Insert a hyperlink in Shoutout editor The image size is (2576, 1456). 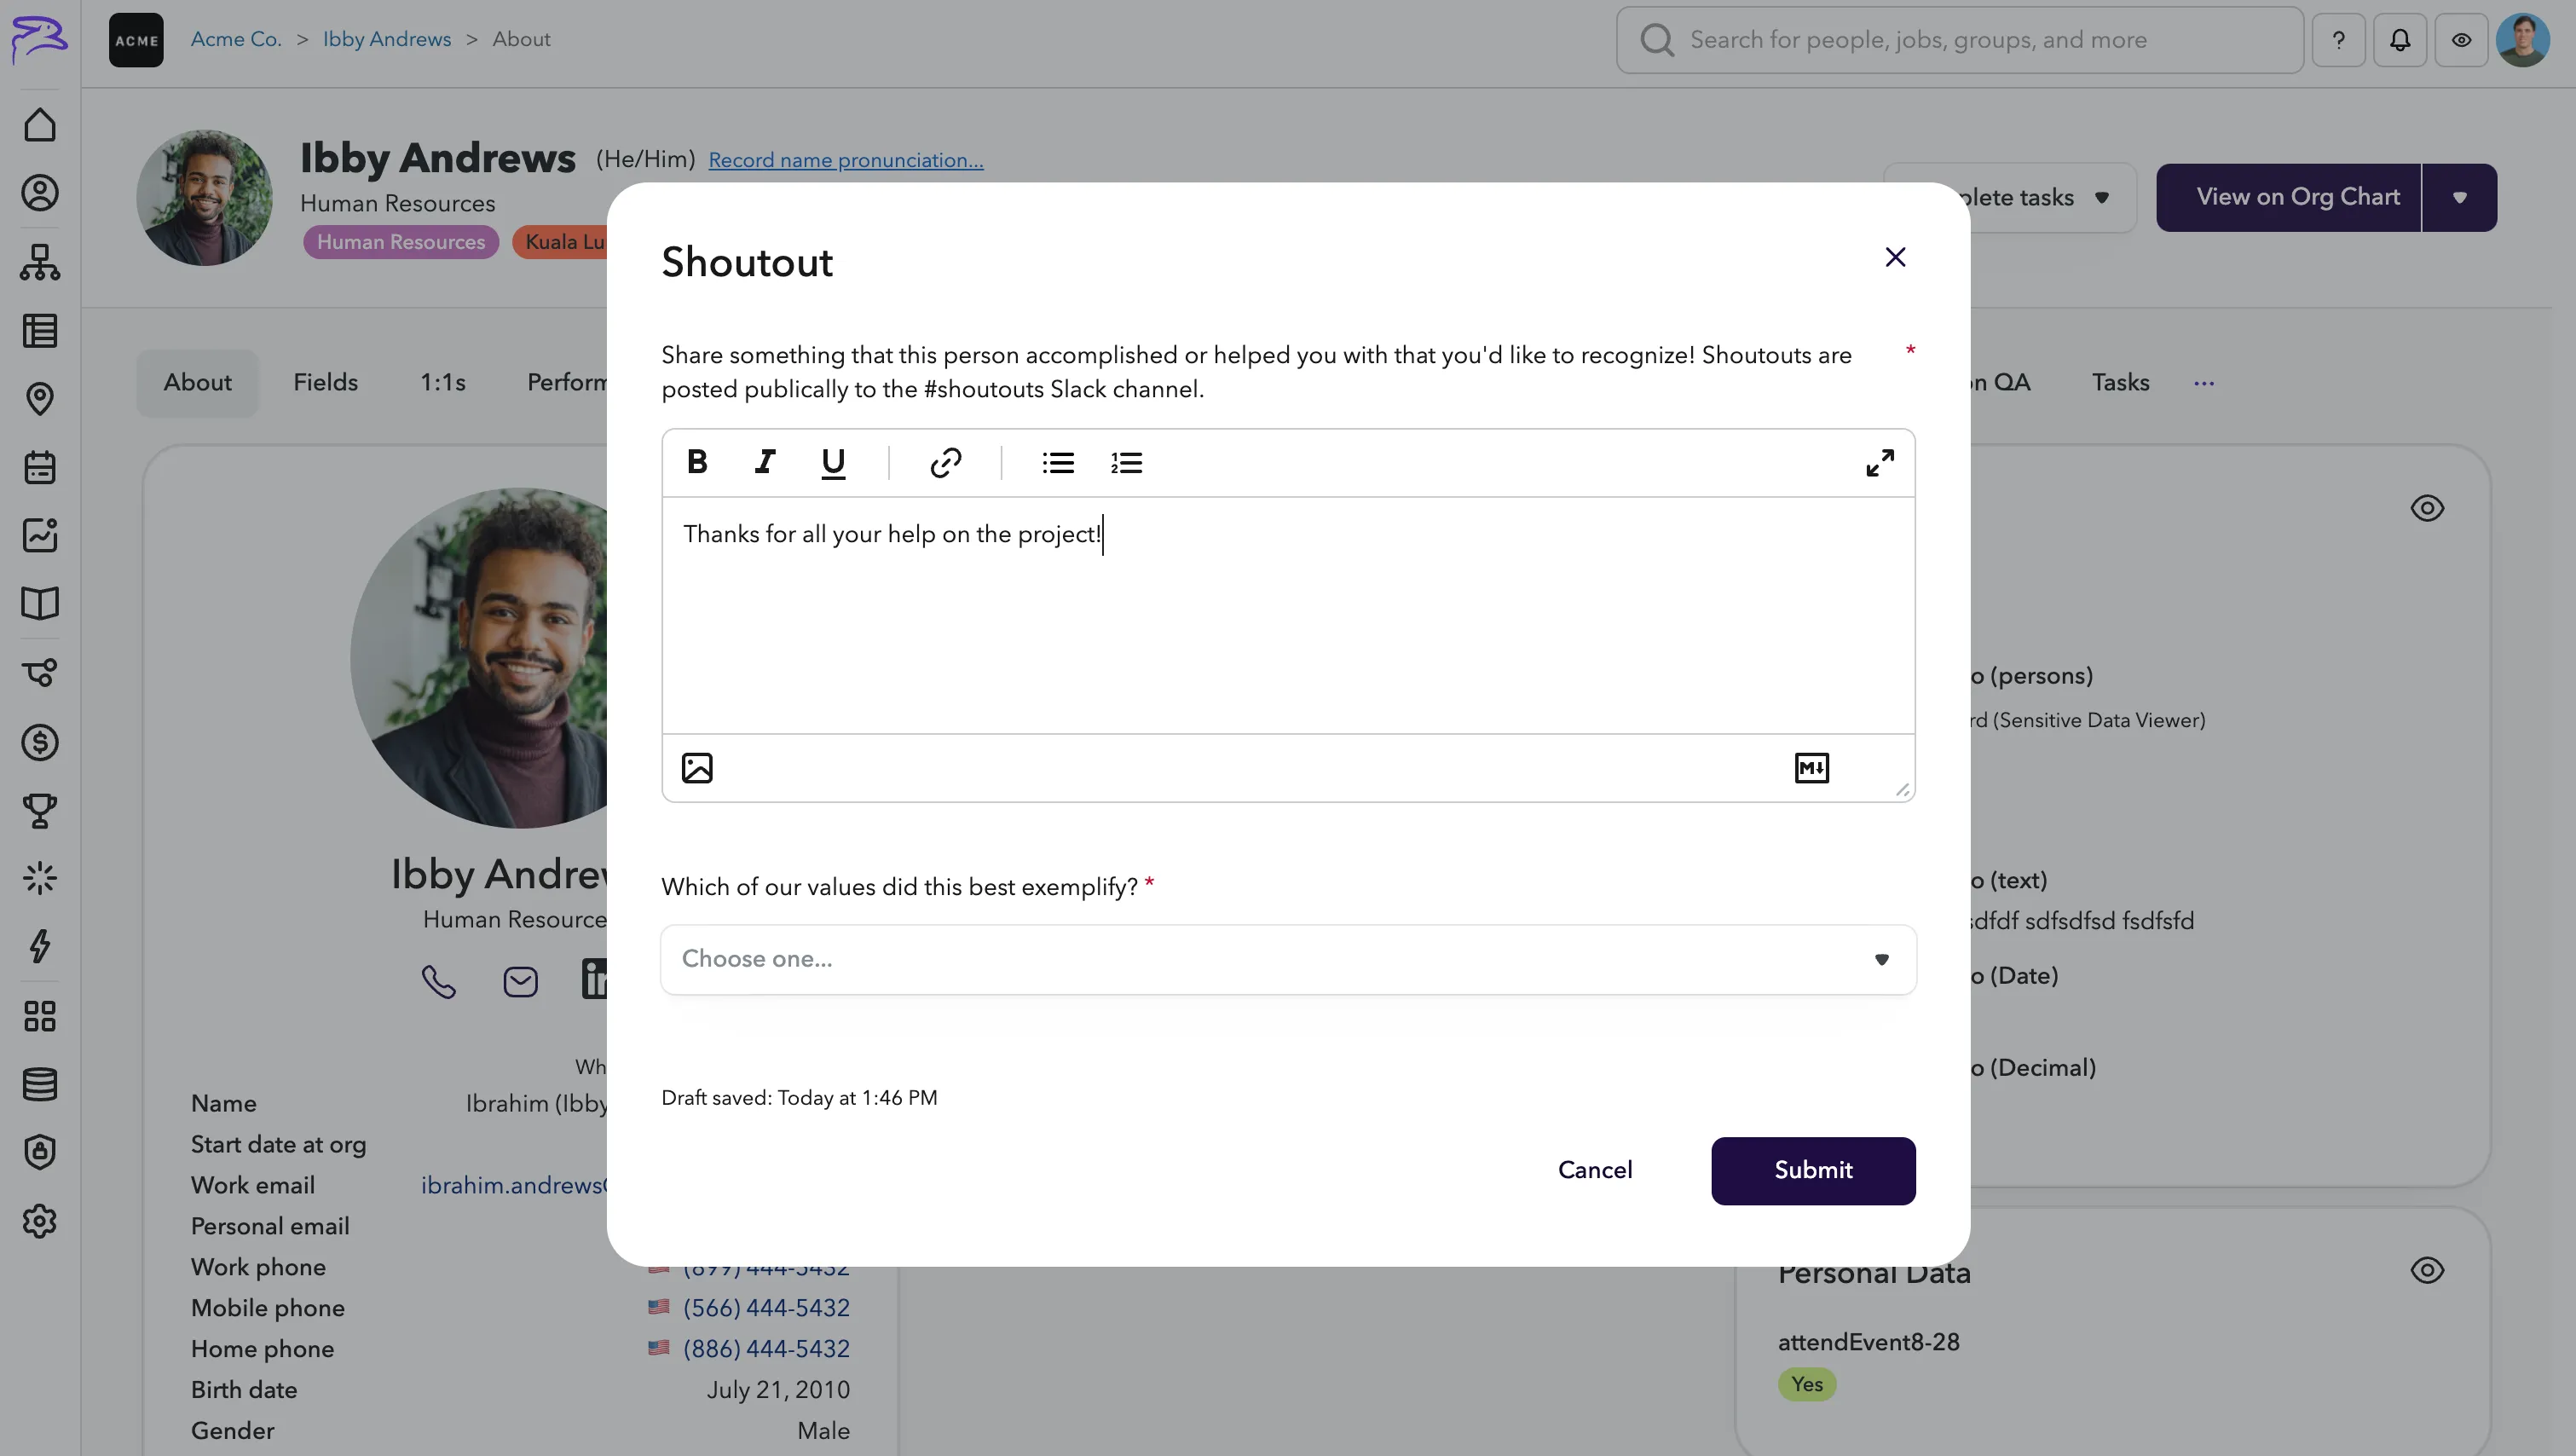[945, 462]
